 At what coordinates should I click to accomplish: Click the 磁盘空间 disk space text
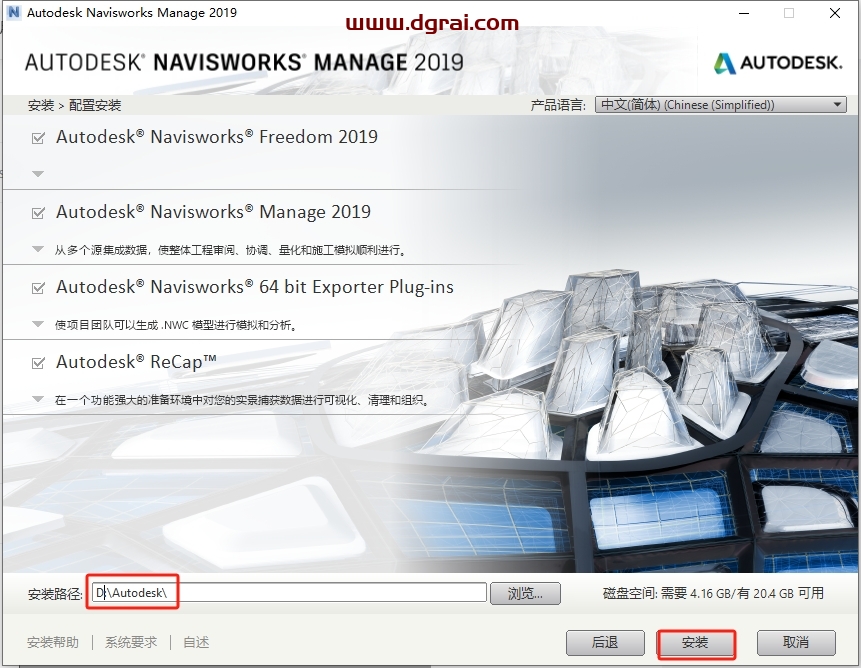coord(713,593)
